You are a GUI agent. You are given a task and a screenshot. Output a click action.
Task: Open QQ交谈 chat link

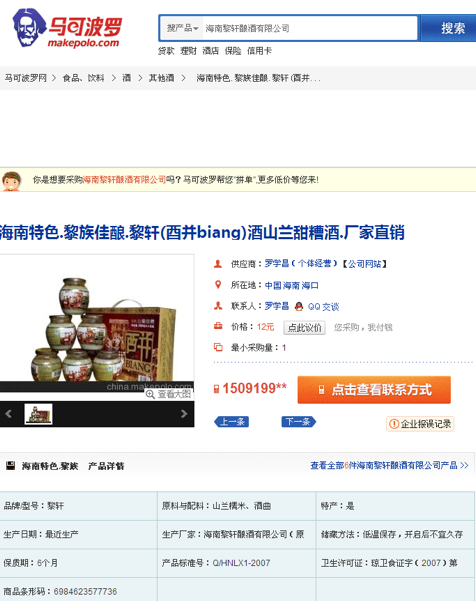coord(323,307)
